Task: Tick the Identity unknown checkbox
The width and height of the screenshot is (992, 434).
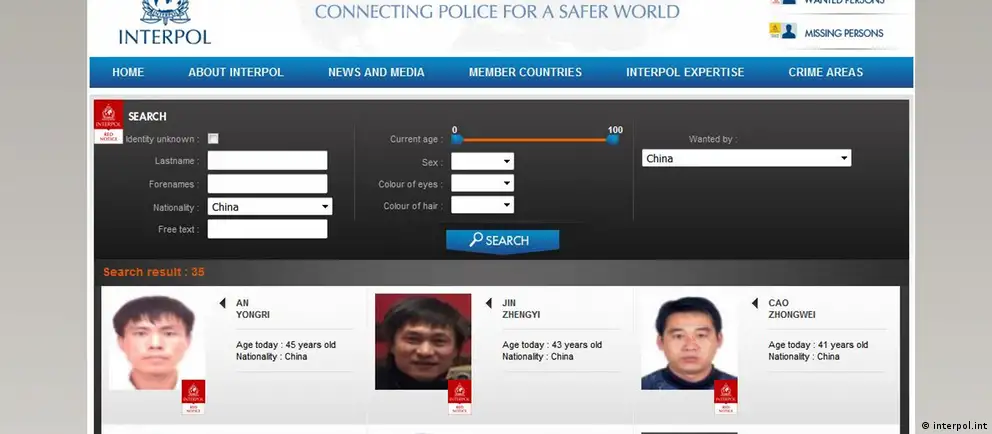Action: click(213, 139)
